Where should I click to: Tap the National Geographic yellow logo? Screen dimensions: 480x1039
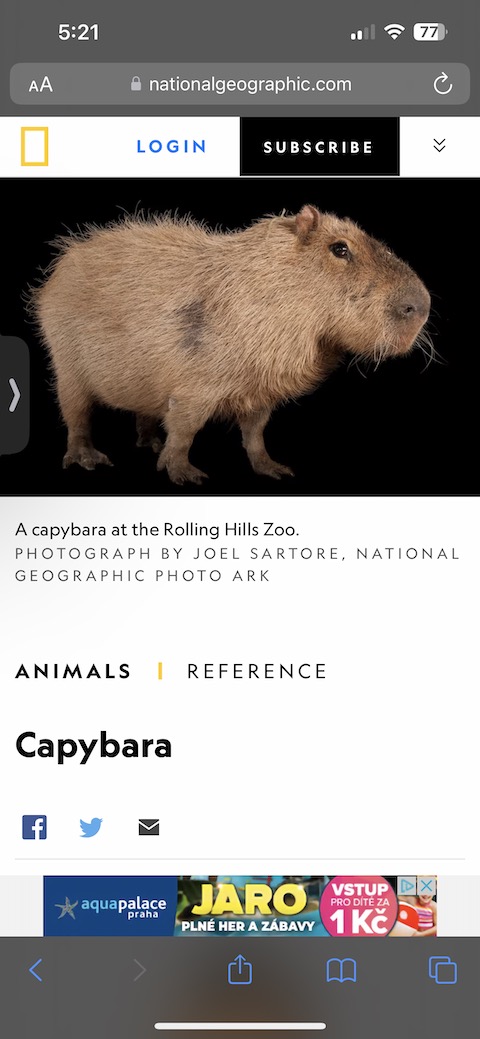pos(34,146)
